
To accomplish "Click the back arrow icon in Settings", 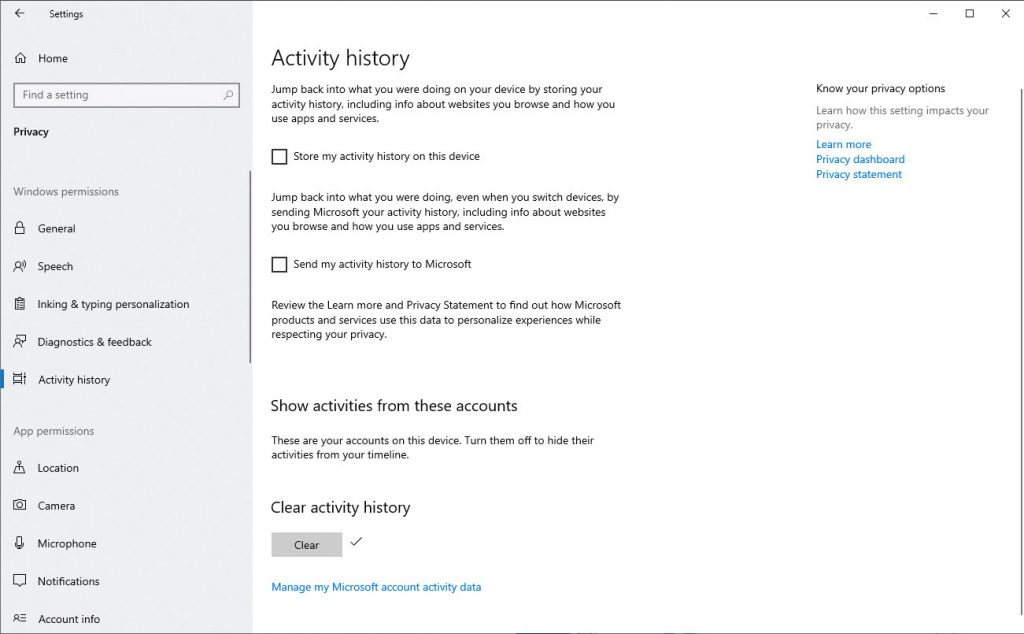I will pyautogui.click(x=19, y=13).
